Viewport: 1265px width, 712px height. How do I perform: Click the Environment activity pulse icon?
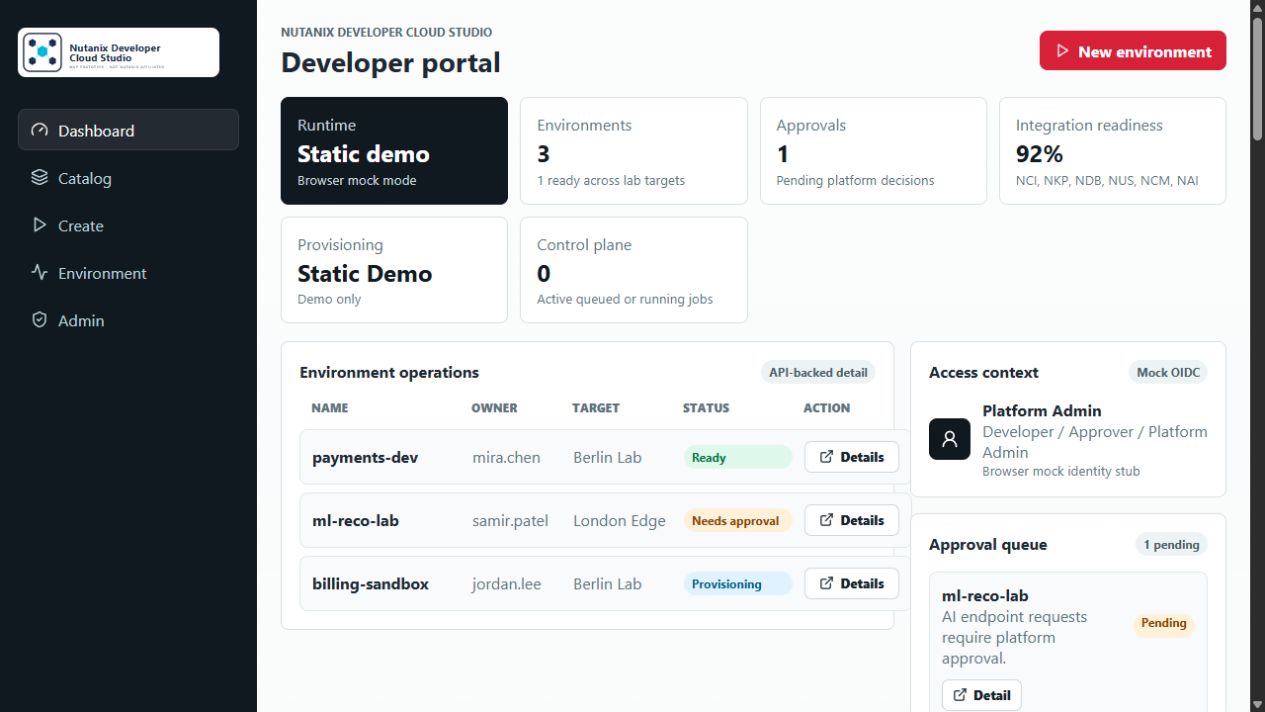39,272
